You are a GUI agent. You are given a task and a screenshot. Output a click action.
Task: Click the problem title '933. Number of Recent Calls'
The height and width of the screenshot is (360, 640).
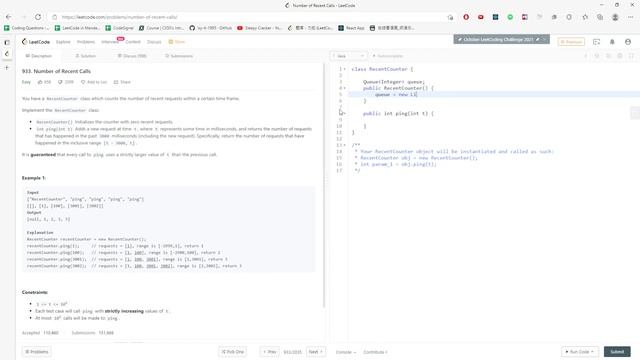click(x=56, y=71)
